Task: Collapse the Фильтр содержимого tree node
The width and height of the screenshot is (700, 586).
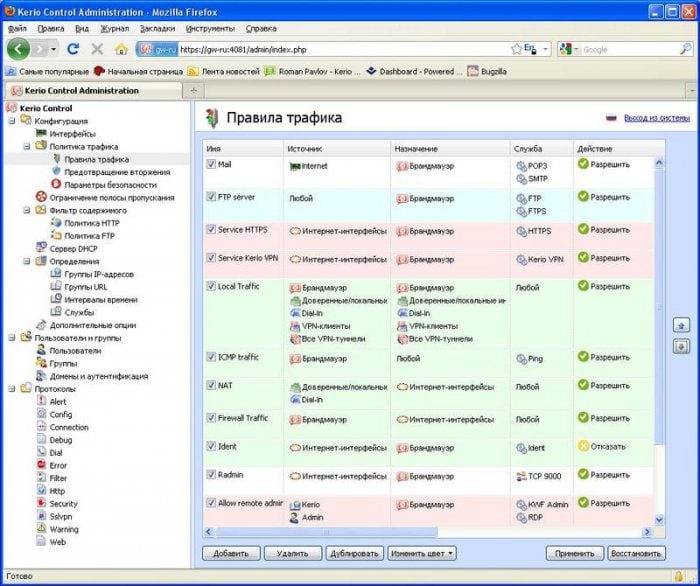Action: click(27, 210)
